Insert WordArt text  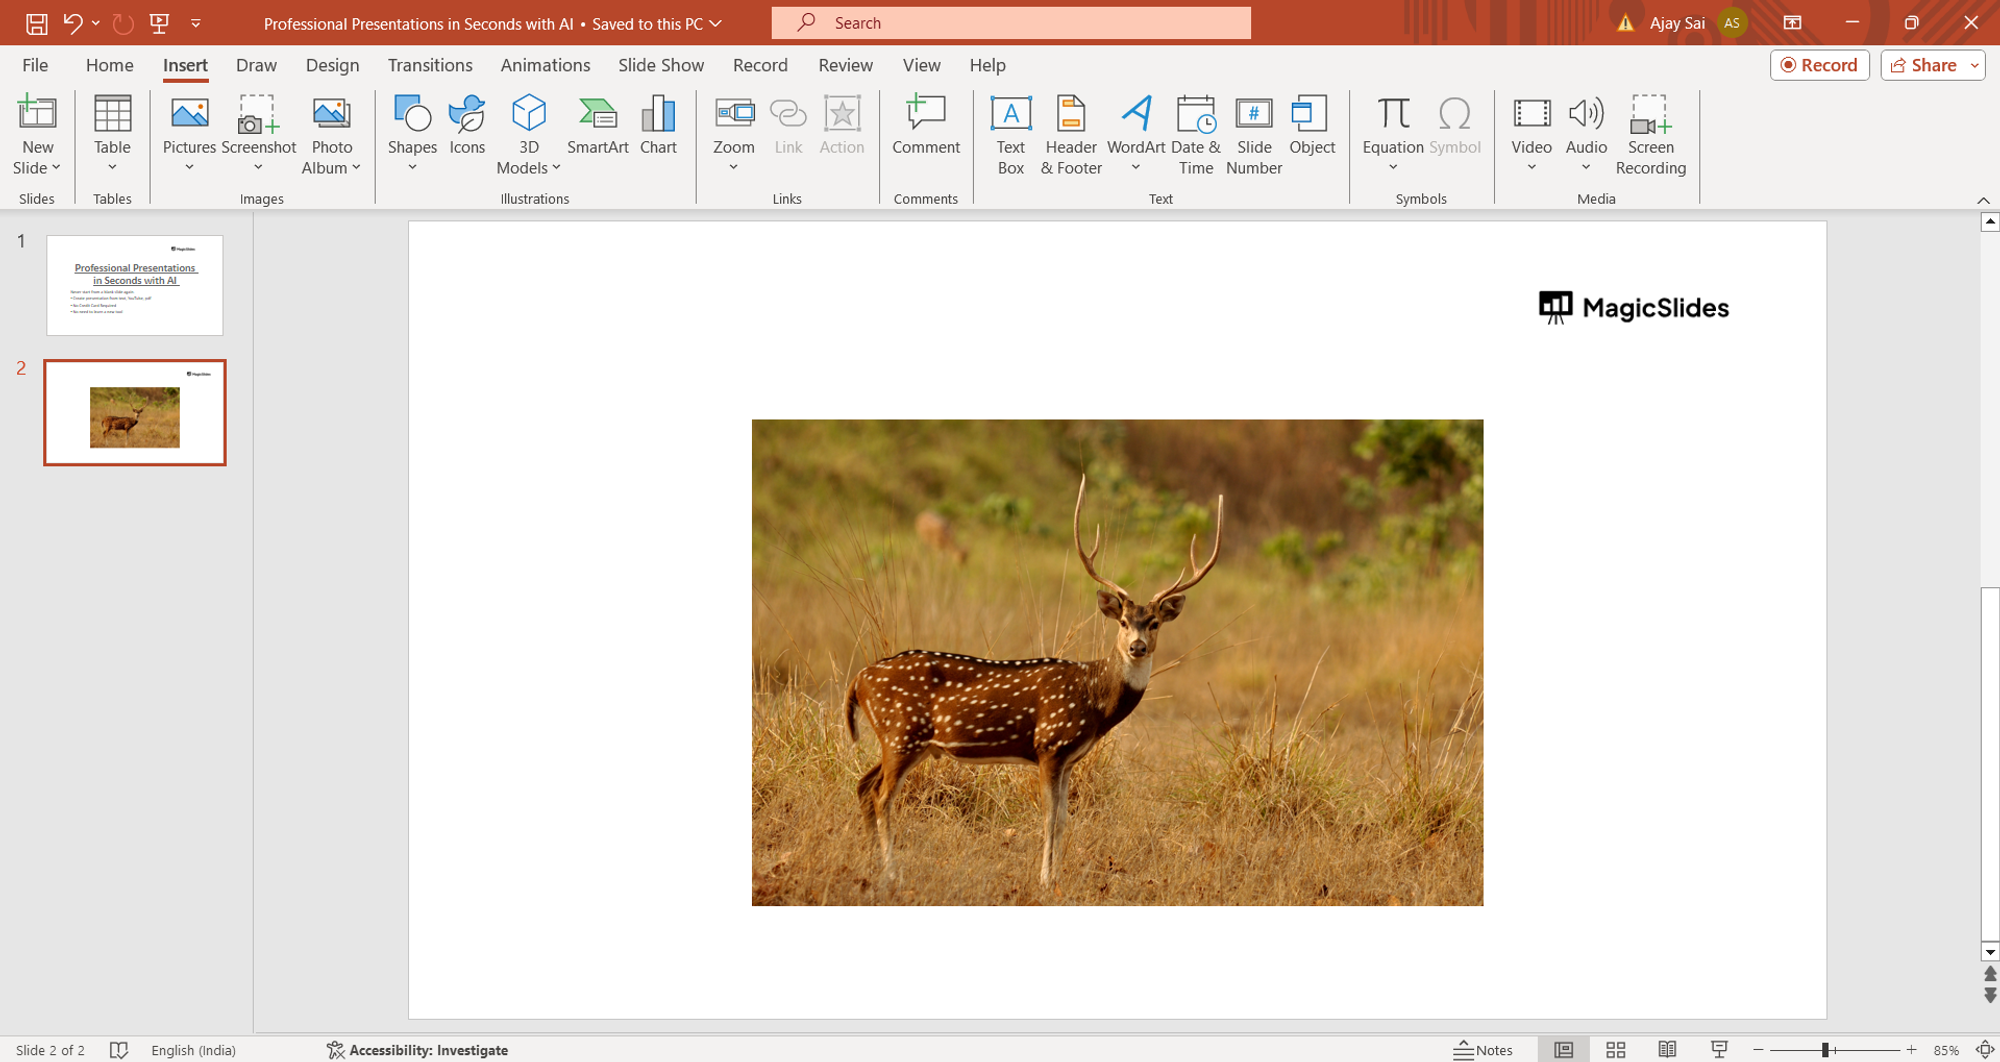point(1136,134)
